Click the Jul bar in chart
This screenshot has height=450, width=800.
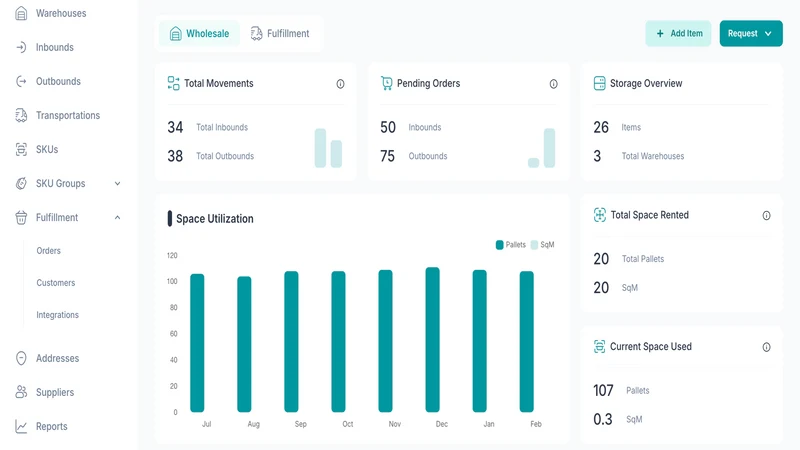point(197,343)
